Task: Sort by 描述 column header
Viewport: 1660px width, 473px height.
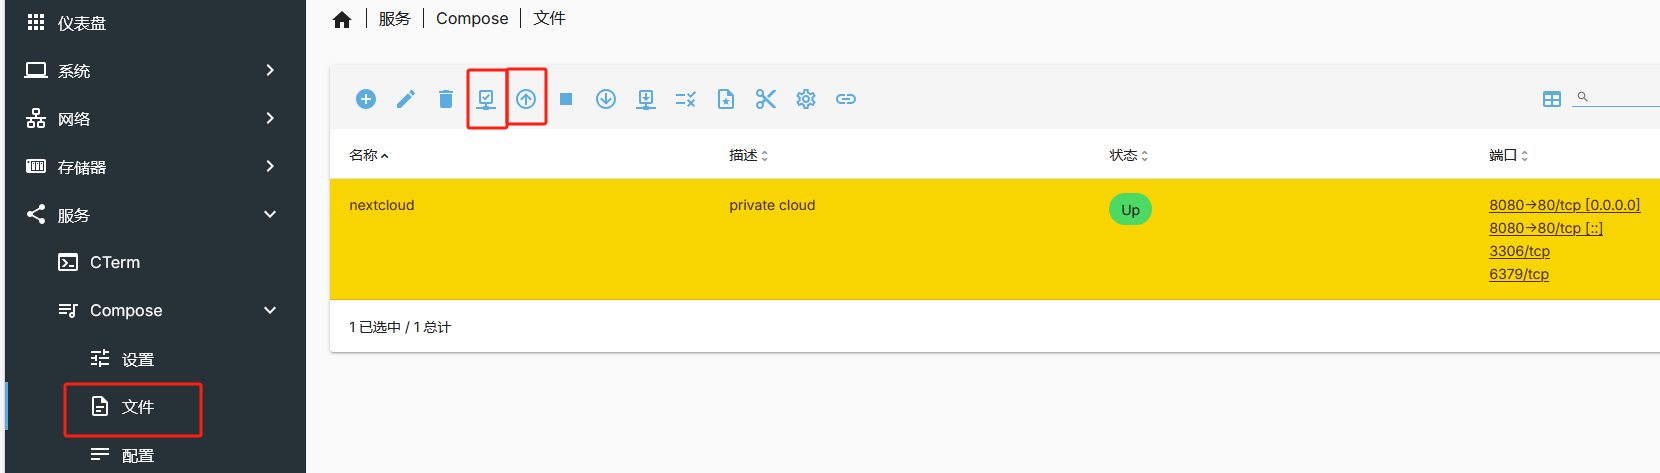Action: tap(749, 155)
